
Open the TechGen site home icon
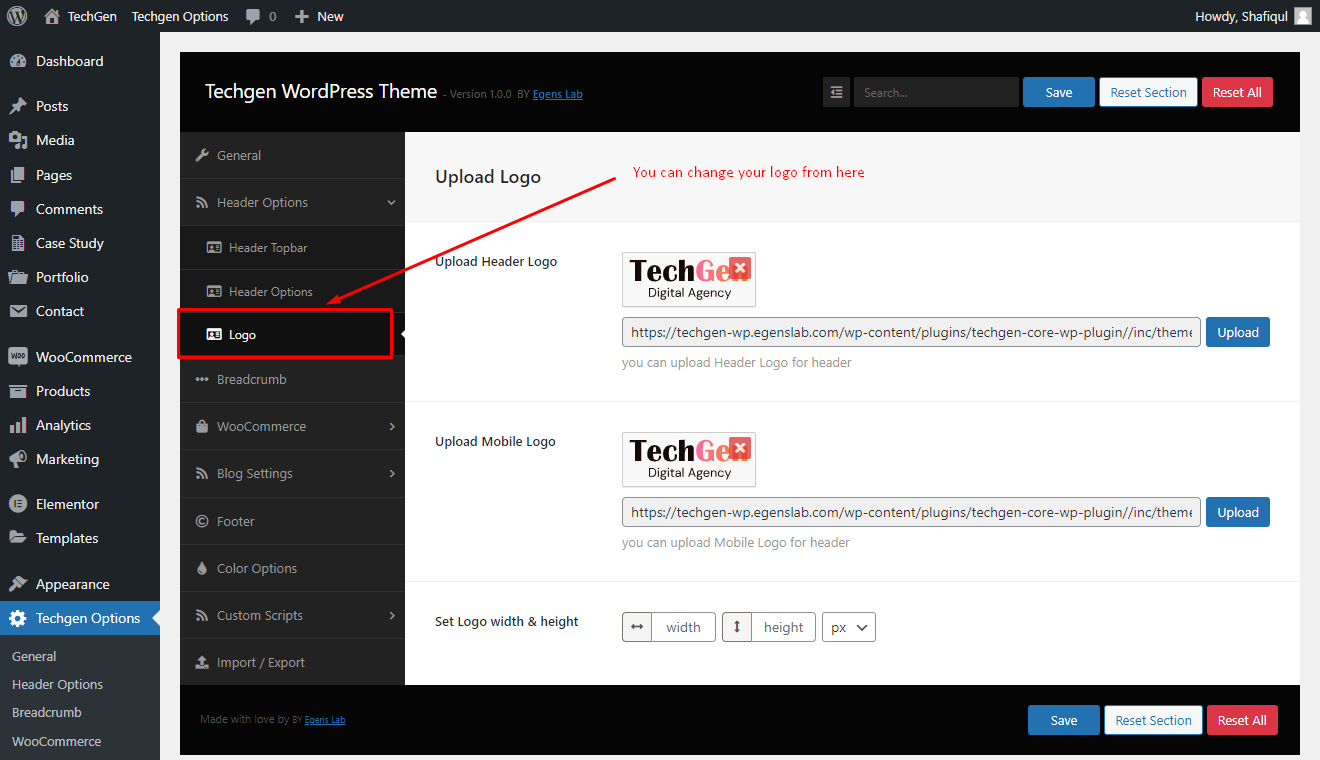pos(52,16)
